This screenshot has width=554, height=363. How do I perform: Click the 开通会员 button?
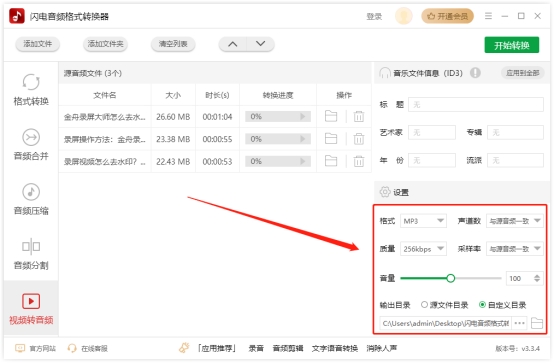click(x=447, y=16)
